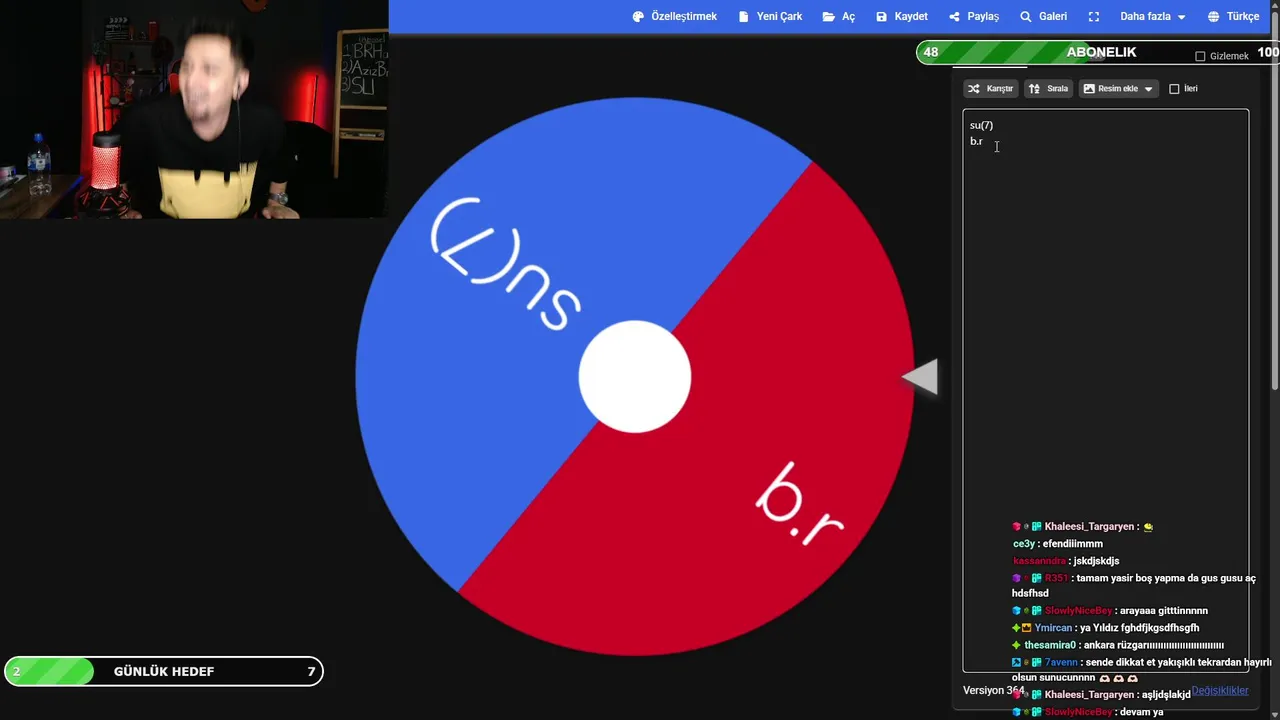Click the wheel pointer arrow
The image size is (1280, 720).
pyautogui.click(x=920, y=377)
